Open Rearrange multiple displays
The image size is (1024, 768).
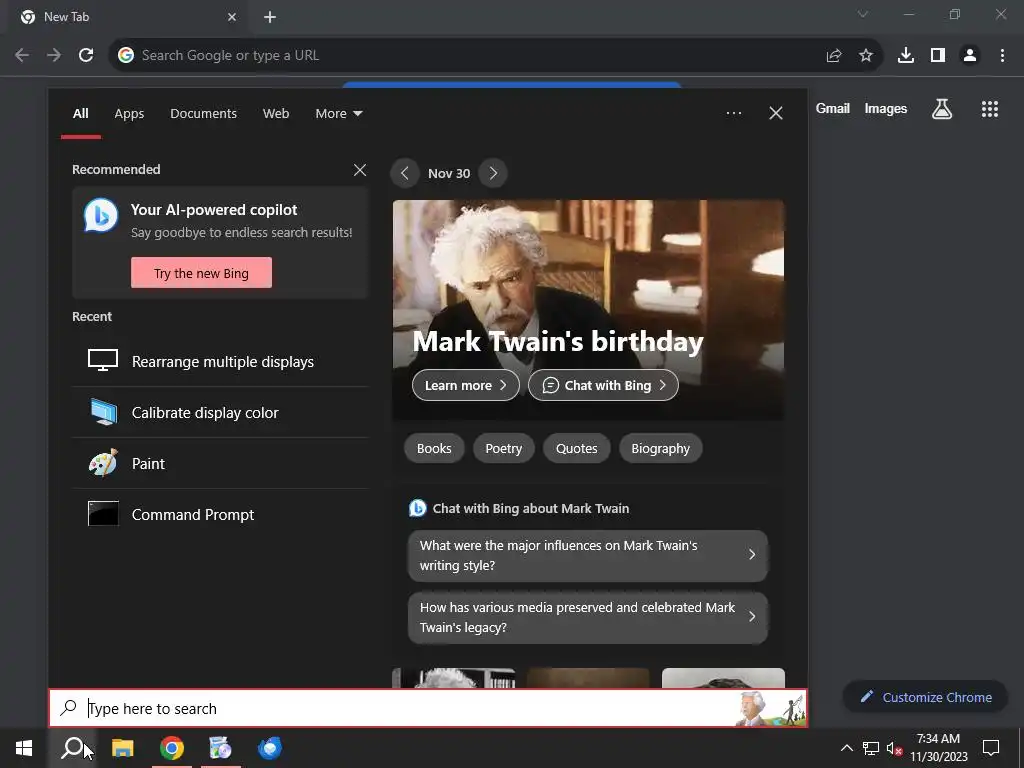pos(220,361)
